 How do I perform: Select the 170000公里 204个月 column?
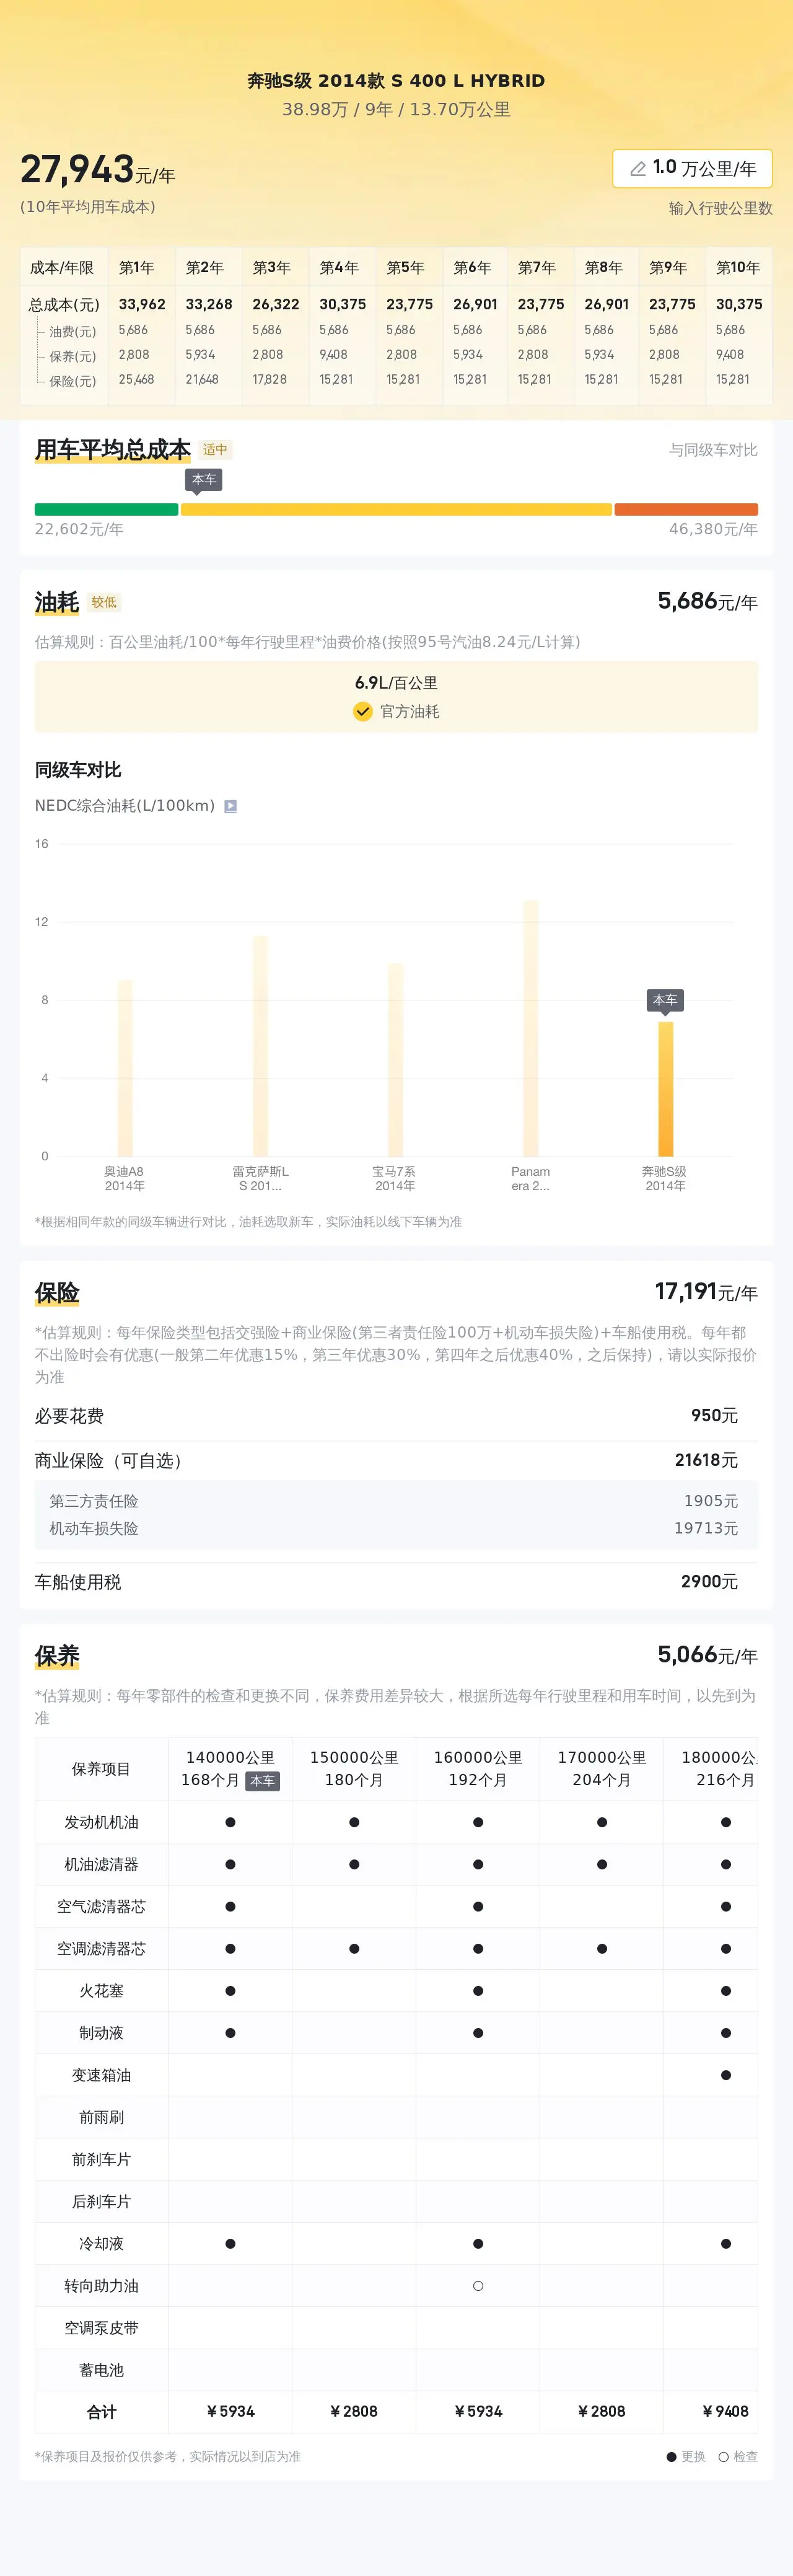tap(602, 1768)
